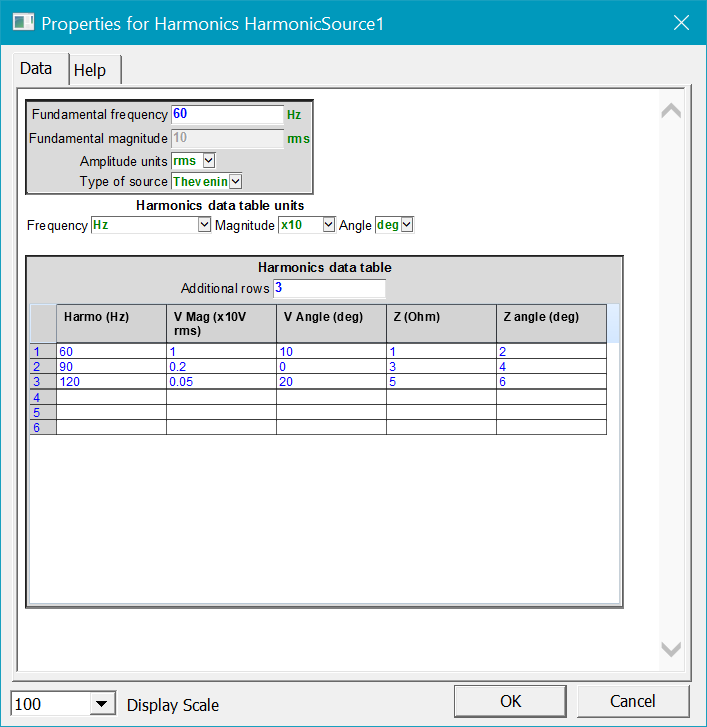
Task: Click empty Harmo cell in row 4
Action: click(111, 397)
